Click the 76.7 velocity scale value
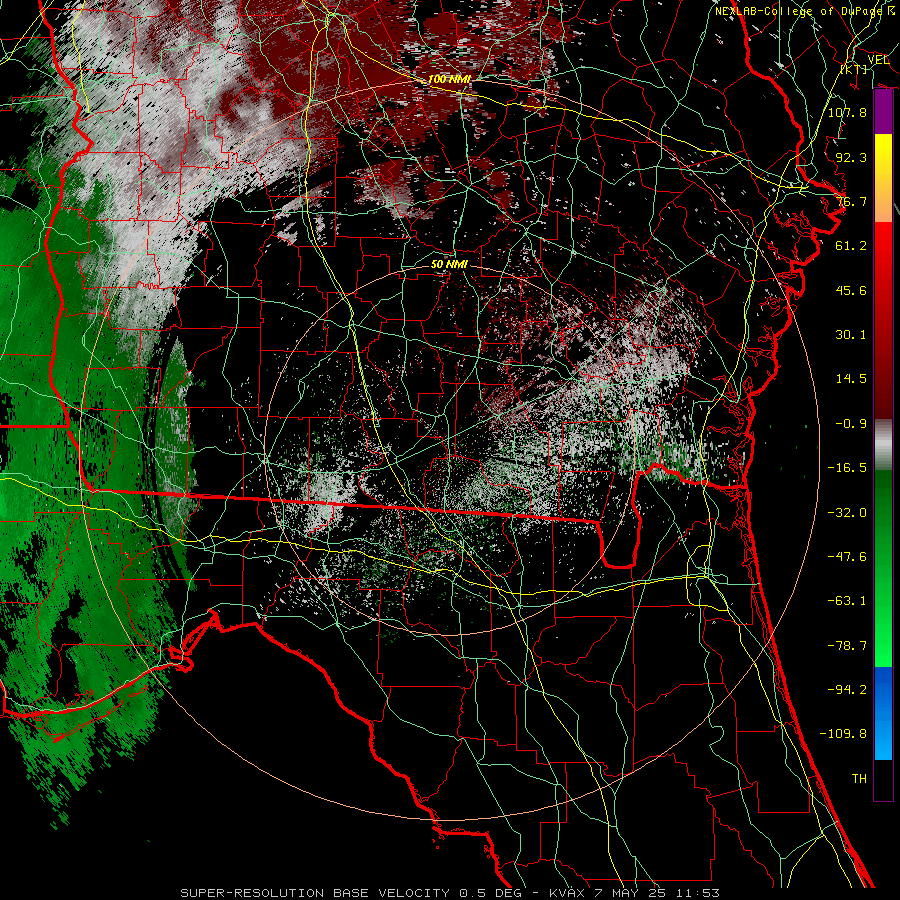This screenshot has width=900, height=900. pyautogui.click(x=851, y=201)
